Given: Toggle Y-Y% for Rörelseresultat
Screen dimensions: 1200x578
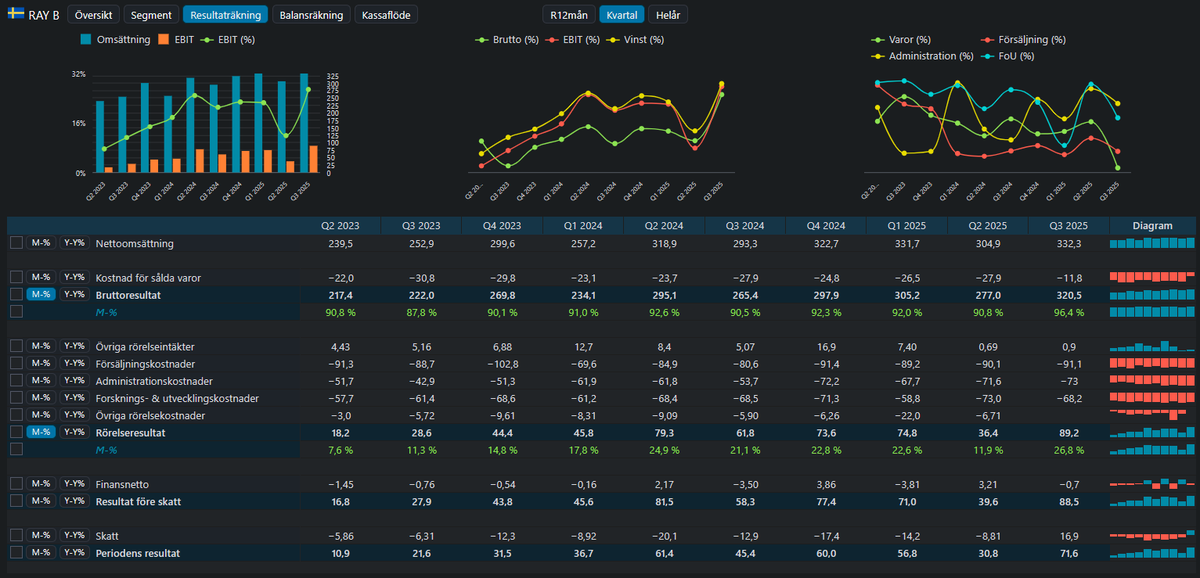Looking at the screenshot, I should [73, 432].
